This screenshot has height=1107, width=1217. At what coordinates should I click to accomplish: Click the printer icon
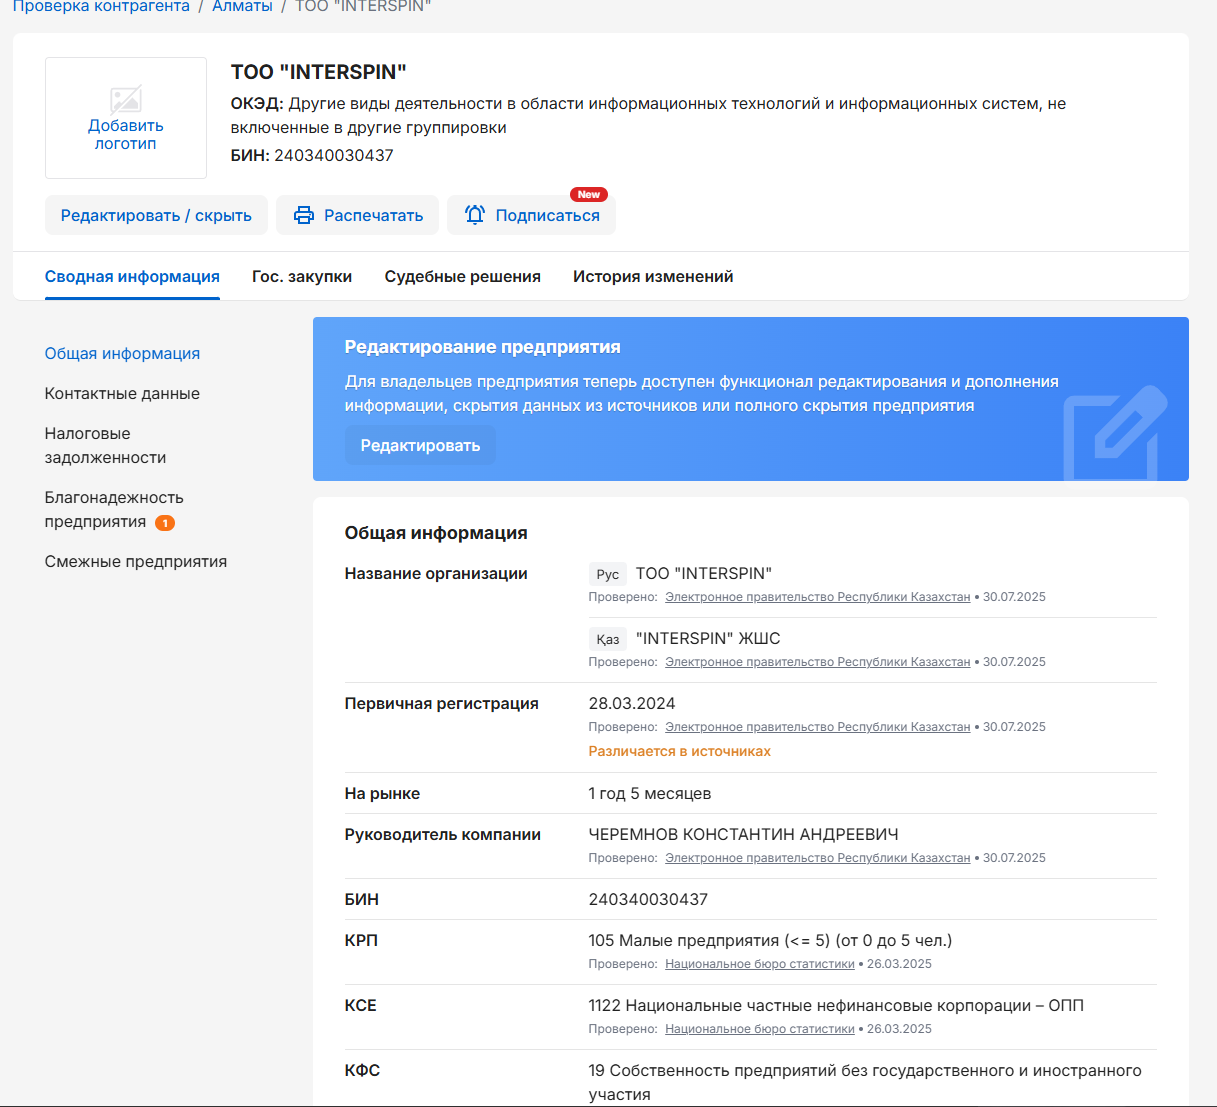click(304, 215)
